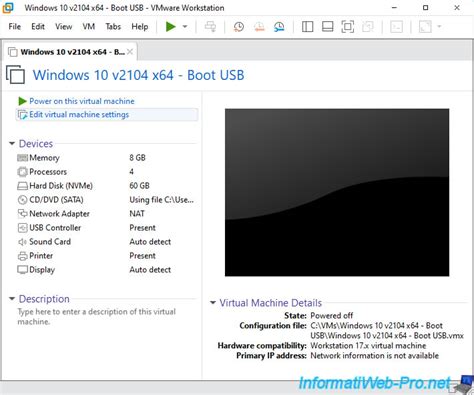Select the Display device label
This screenshot has height=395, width=474.
pyautogui.click(x=42, y=270)
